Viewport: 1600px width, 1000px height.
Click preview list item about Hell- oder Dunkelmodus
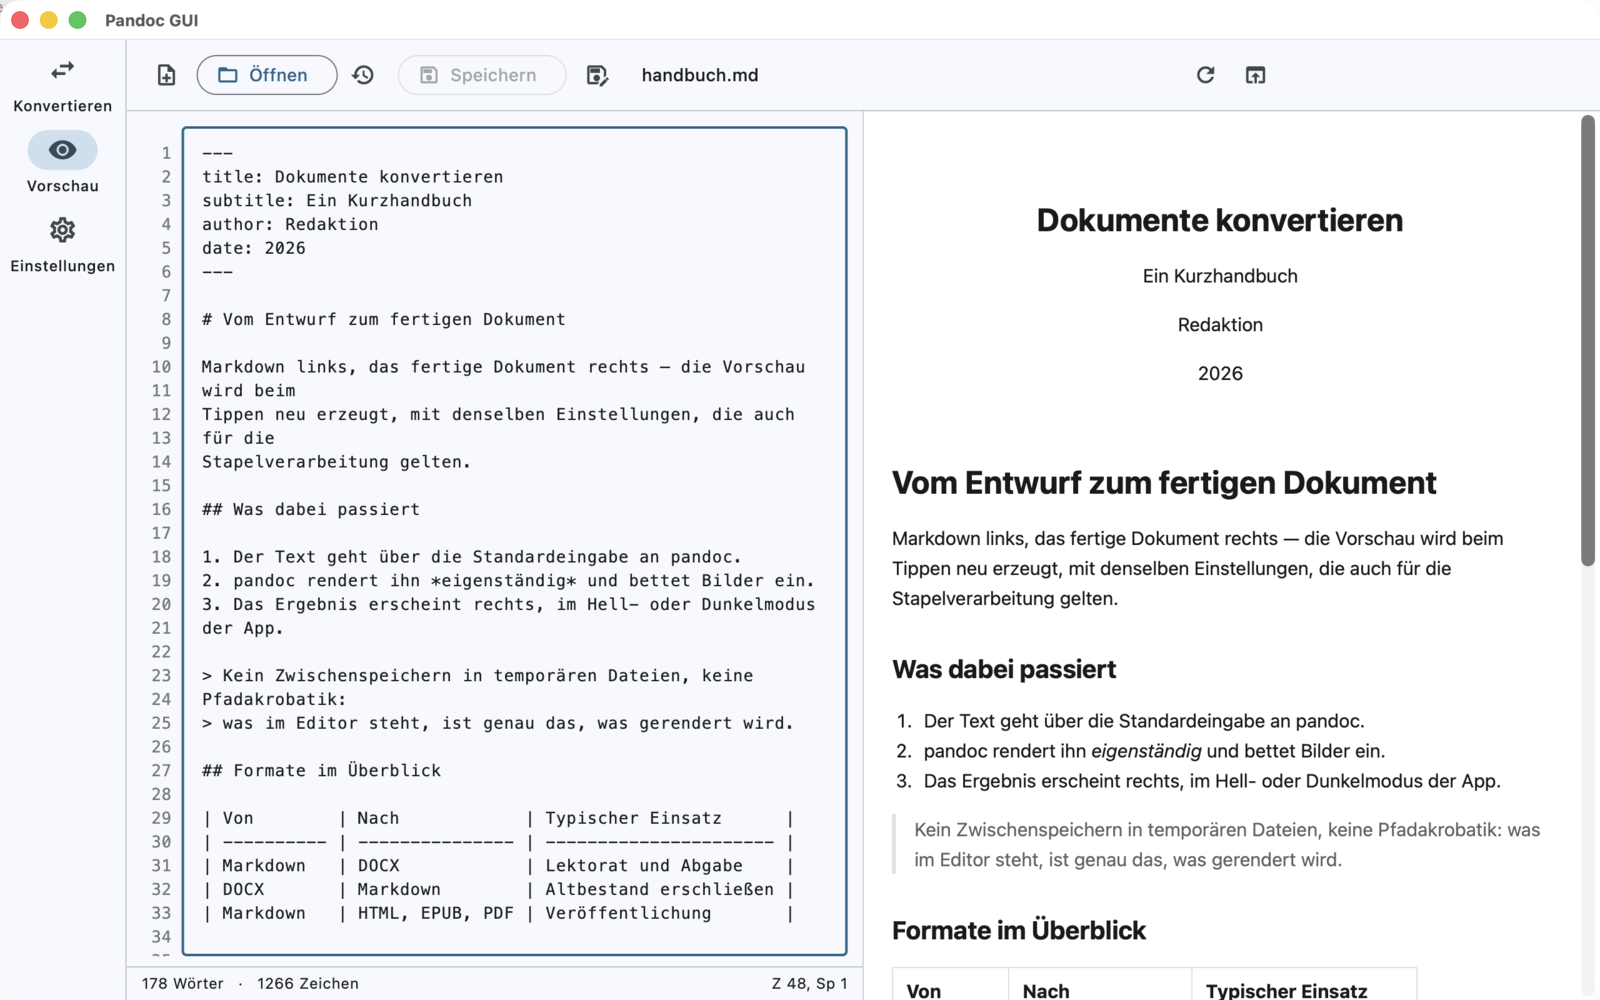(x=1212, y=781)
